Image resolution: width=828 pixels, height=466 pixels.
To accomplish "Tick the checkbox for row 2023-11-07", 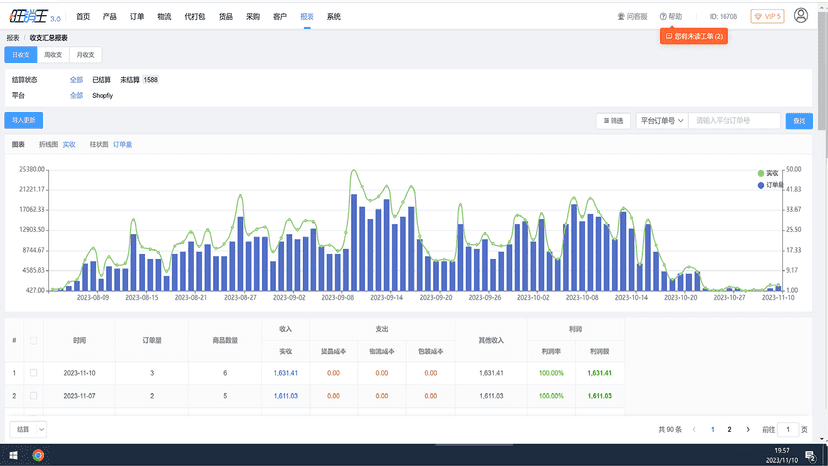I will (33, 396).
